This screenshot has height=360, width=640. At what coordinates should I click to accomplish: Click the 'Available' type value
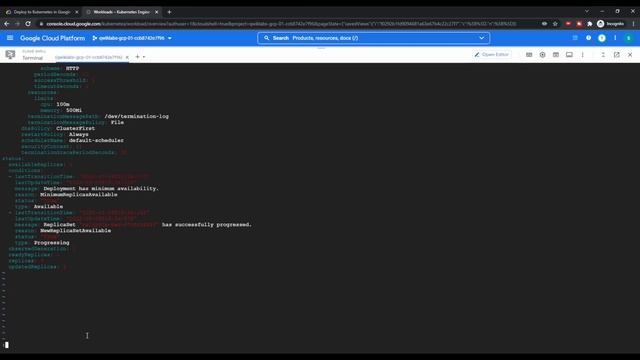point(48,207)
